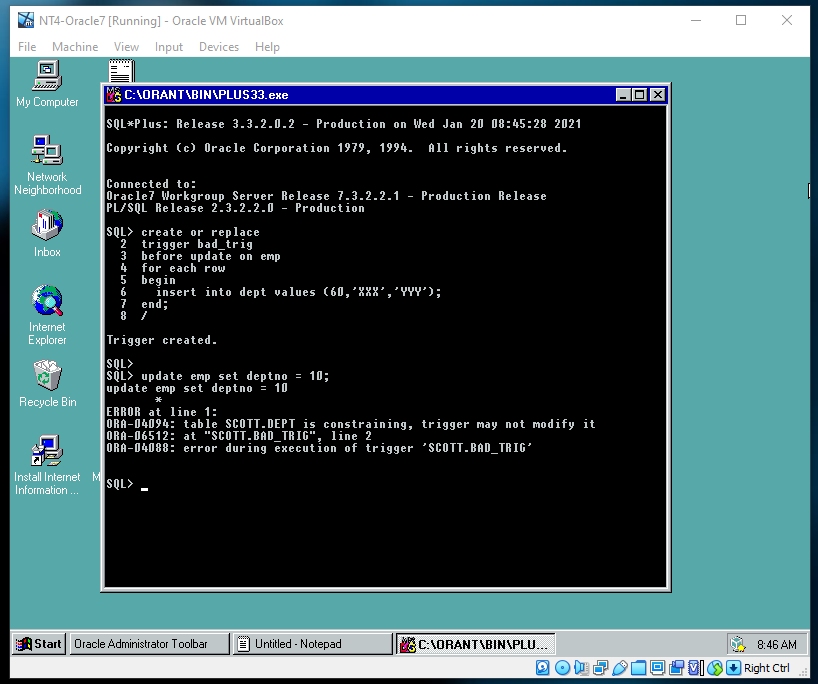Click the VirtualBox keyboard capture arrow indicator
Screen dimensions: 818x684
pos(733,668)
